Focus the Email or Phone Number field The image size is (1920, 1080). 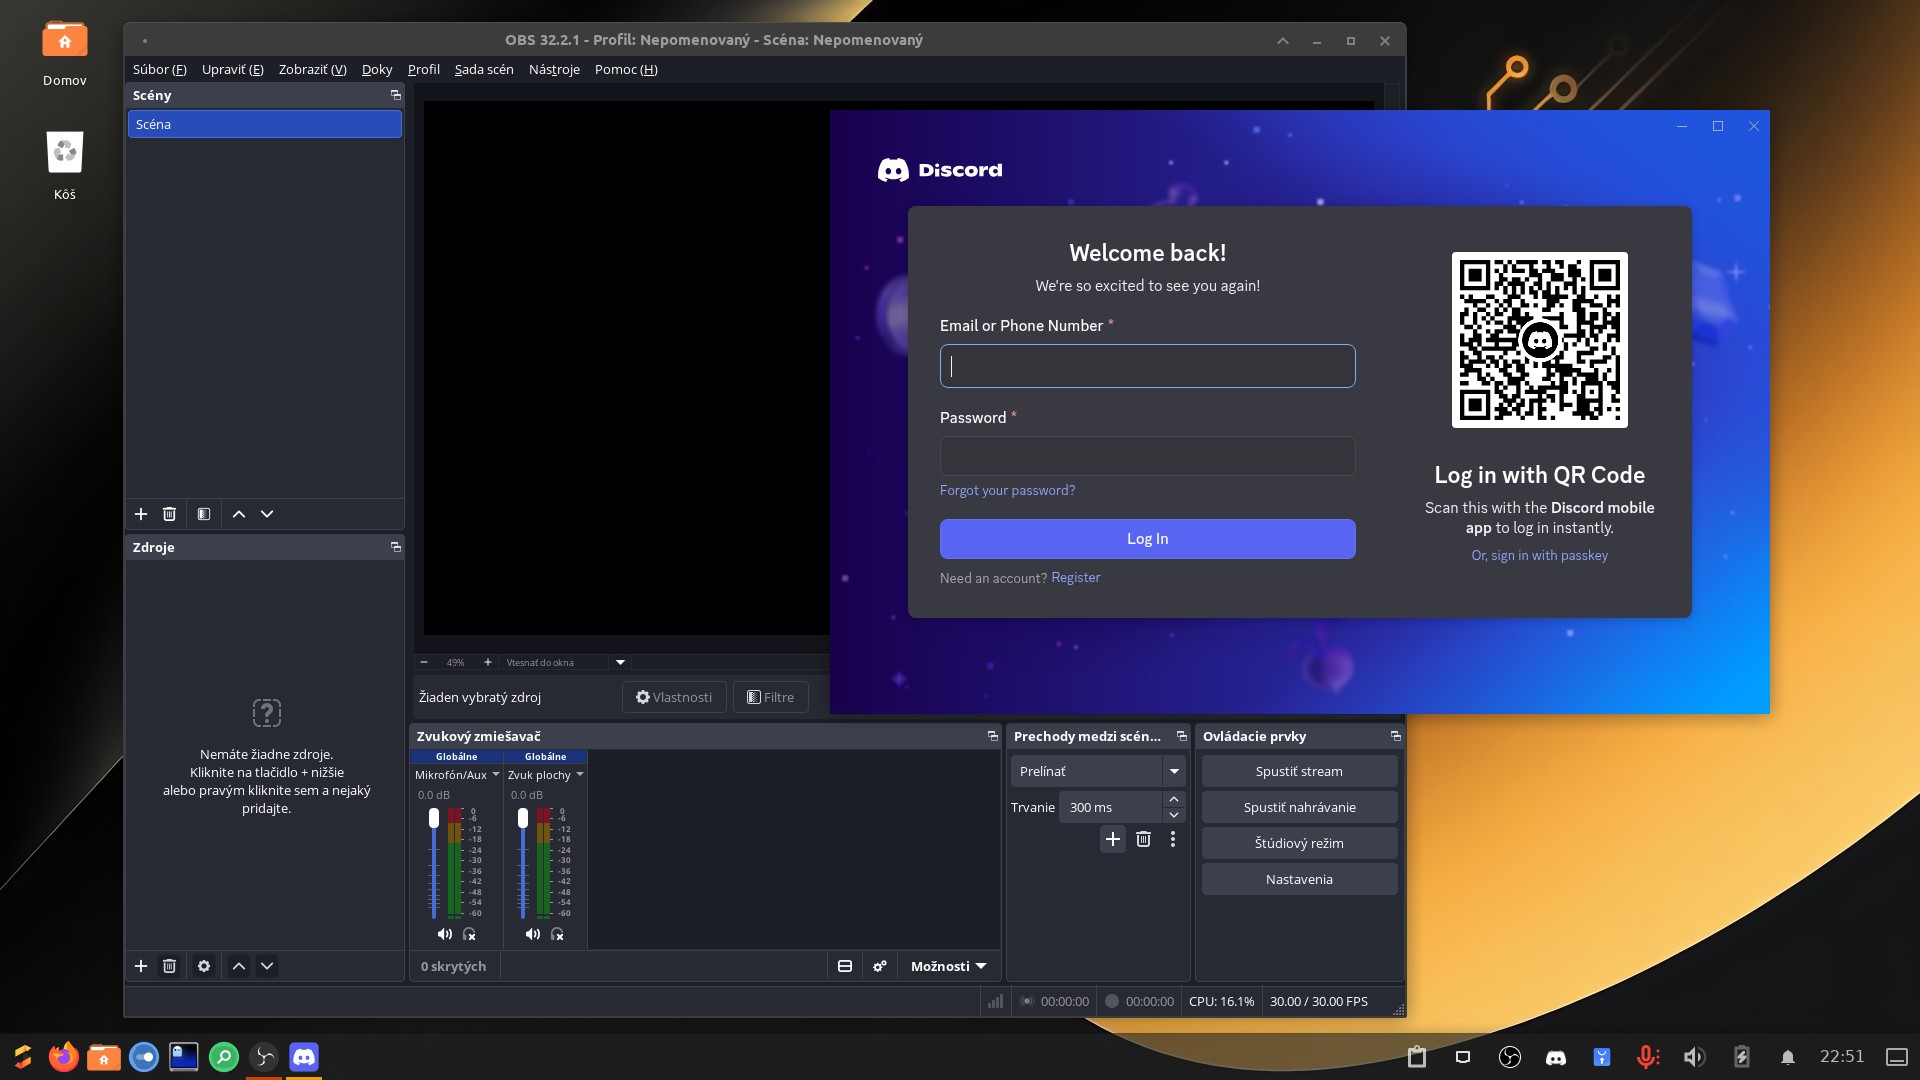coord(1147,366)
